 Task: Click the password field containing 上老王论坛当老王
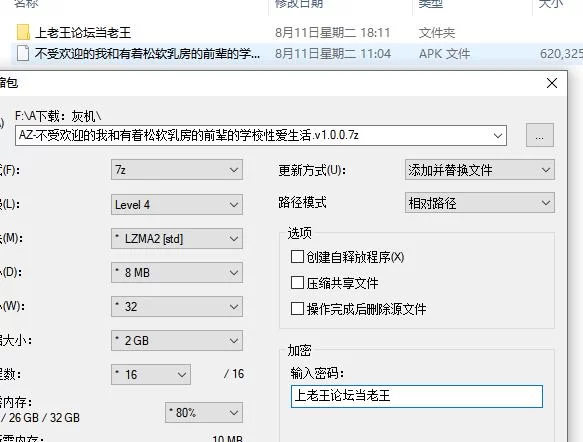[x=417, y=396]
